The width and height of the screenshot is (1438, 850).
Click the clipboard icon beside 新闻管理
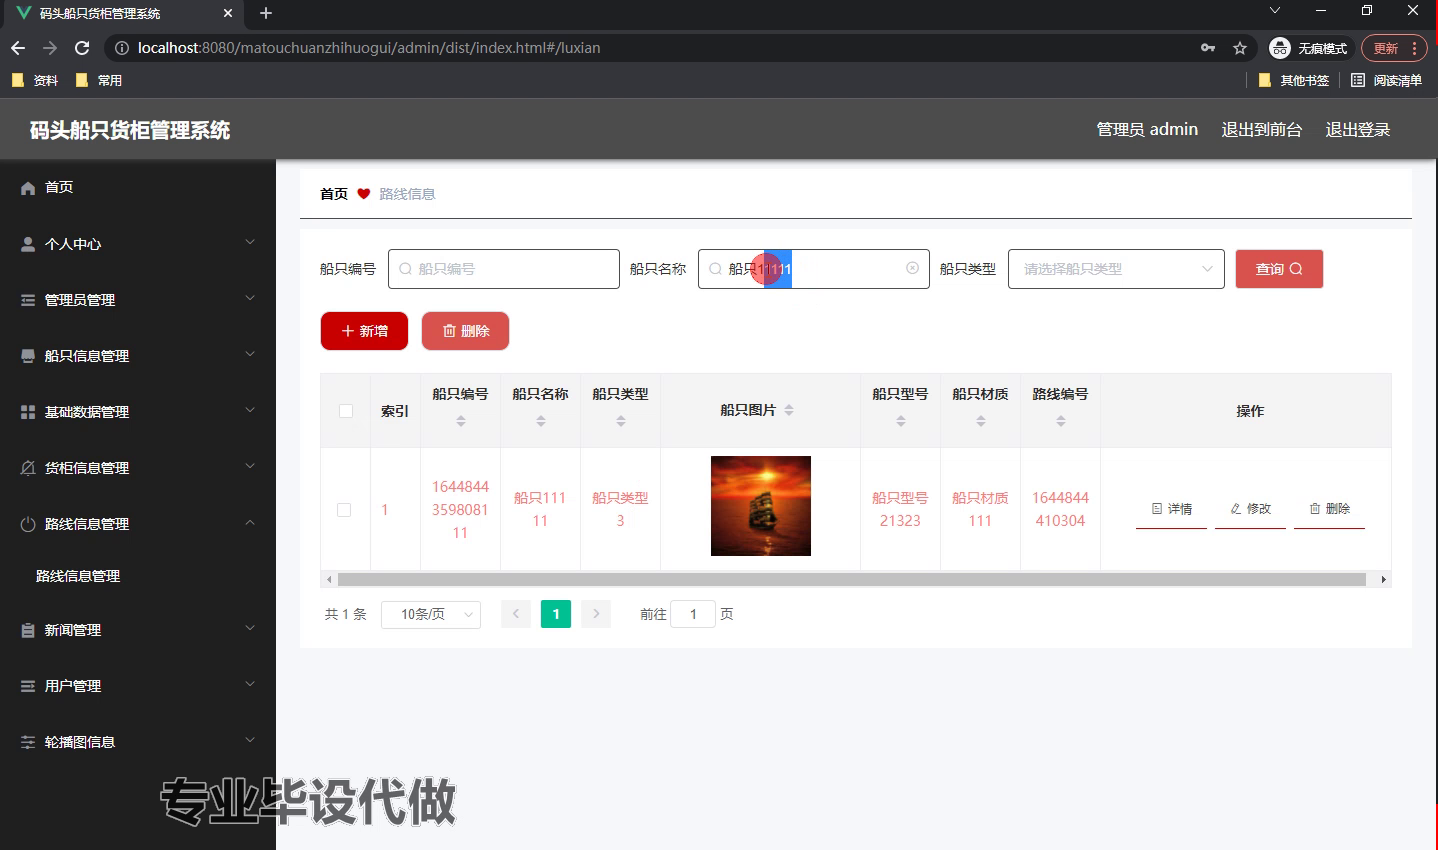point(28,630)
